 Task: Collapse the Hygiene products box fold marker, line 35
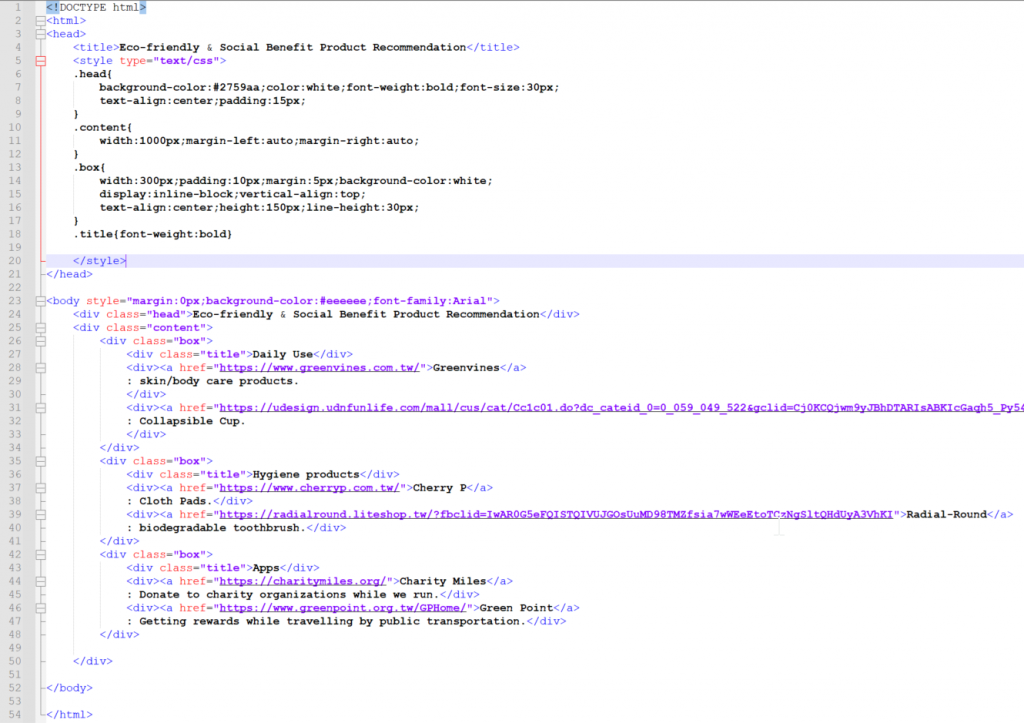(x=40, y=461)
